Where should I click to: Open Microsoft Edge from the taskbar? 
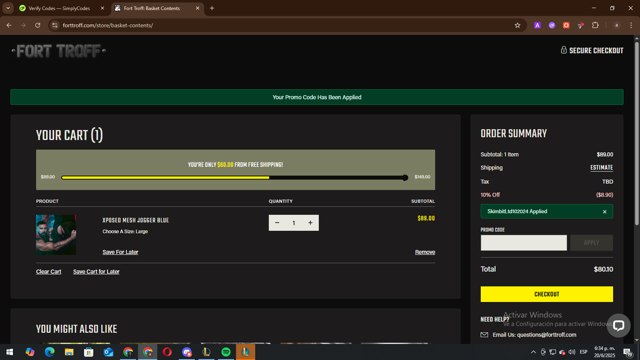pos(49,352)
